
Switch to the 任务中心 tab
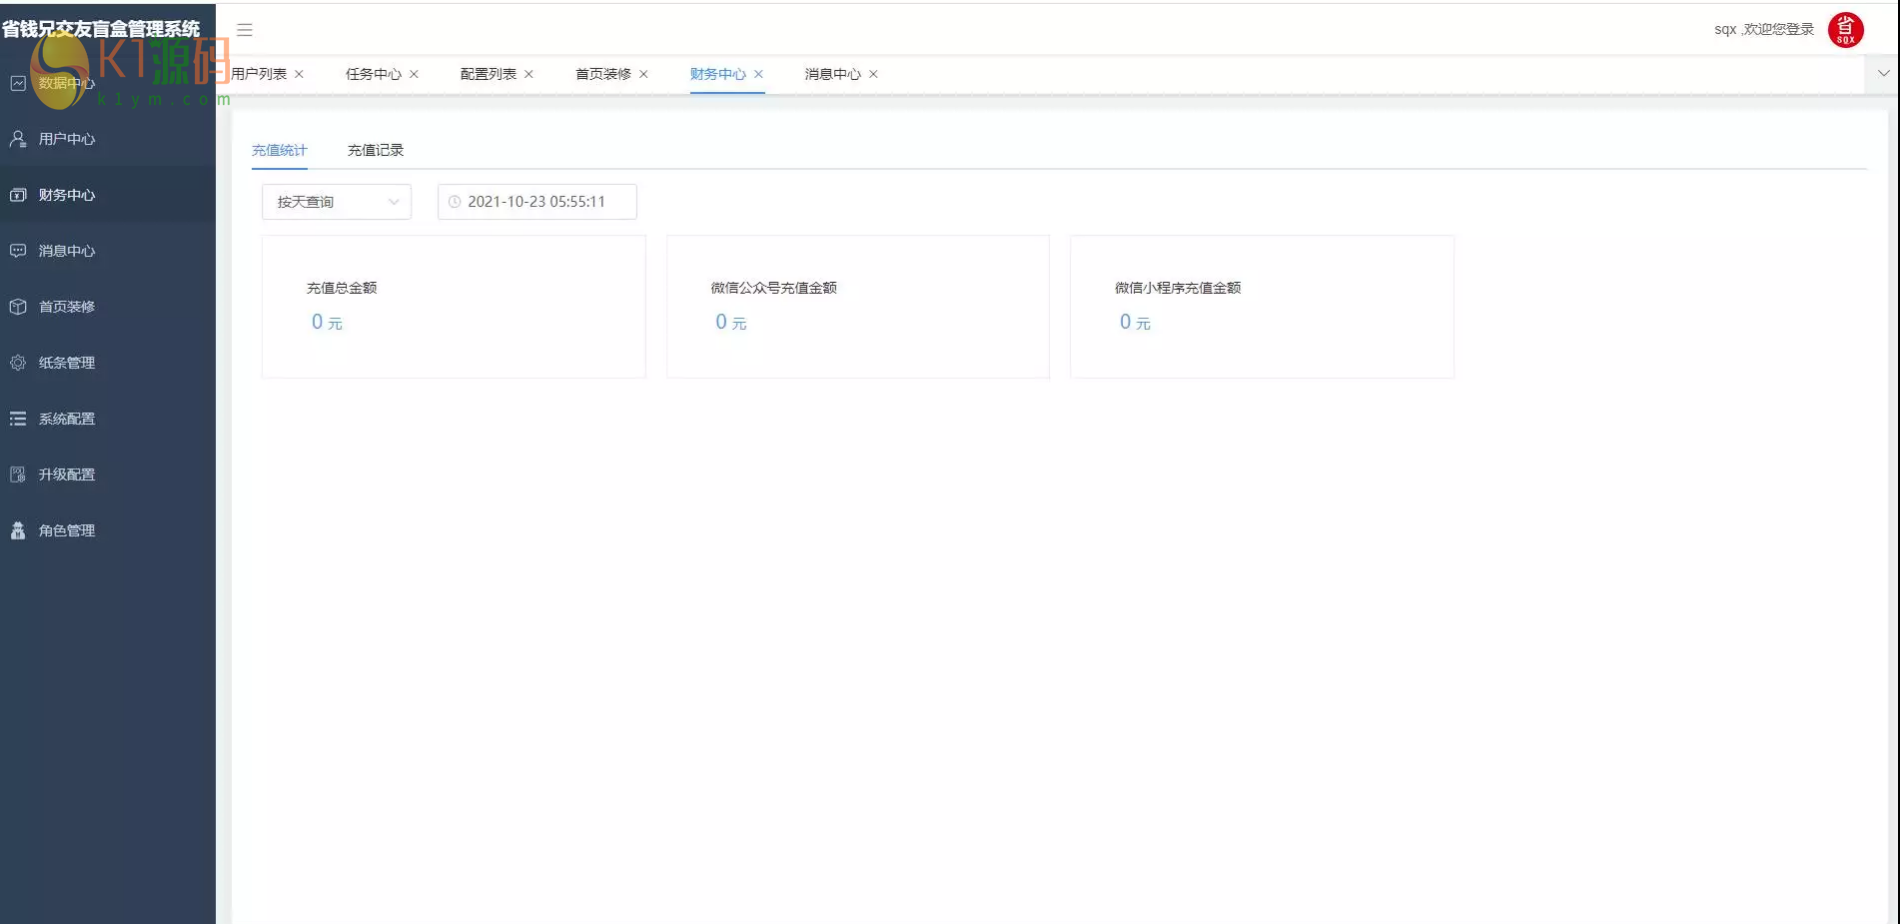click(373, 74)
